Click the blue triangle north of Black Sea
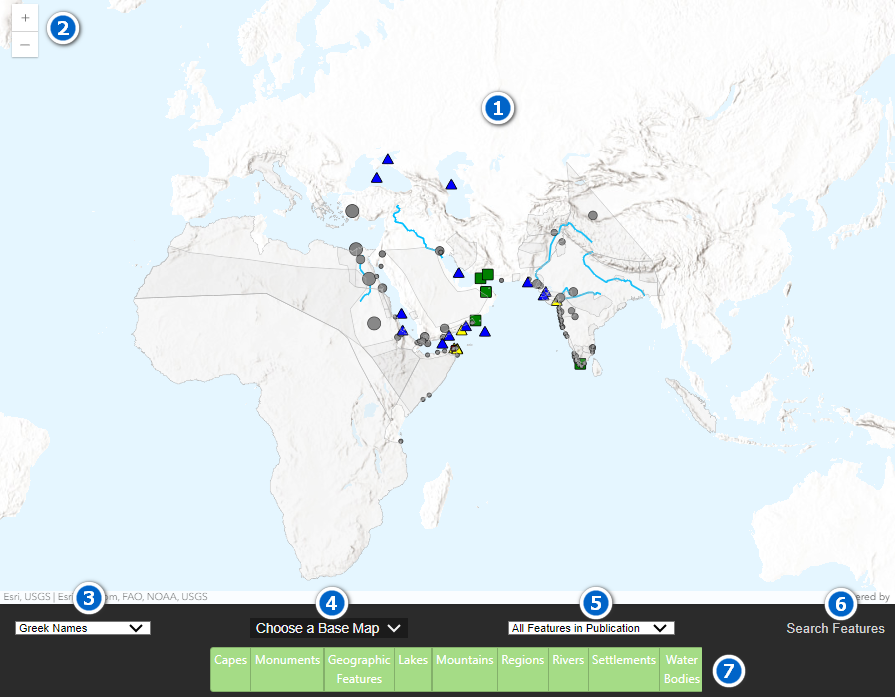The width and height of the screenshot is (895, 697). click(x=387, y=159)
